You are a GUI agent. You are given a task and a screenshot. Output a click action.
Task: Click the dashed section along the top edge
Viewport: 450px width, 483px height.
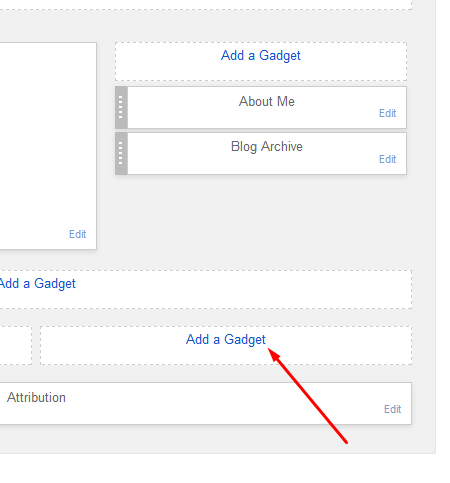point(206,5)
